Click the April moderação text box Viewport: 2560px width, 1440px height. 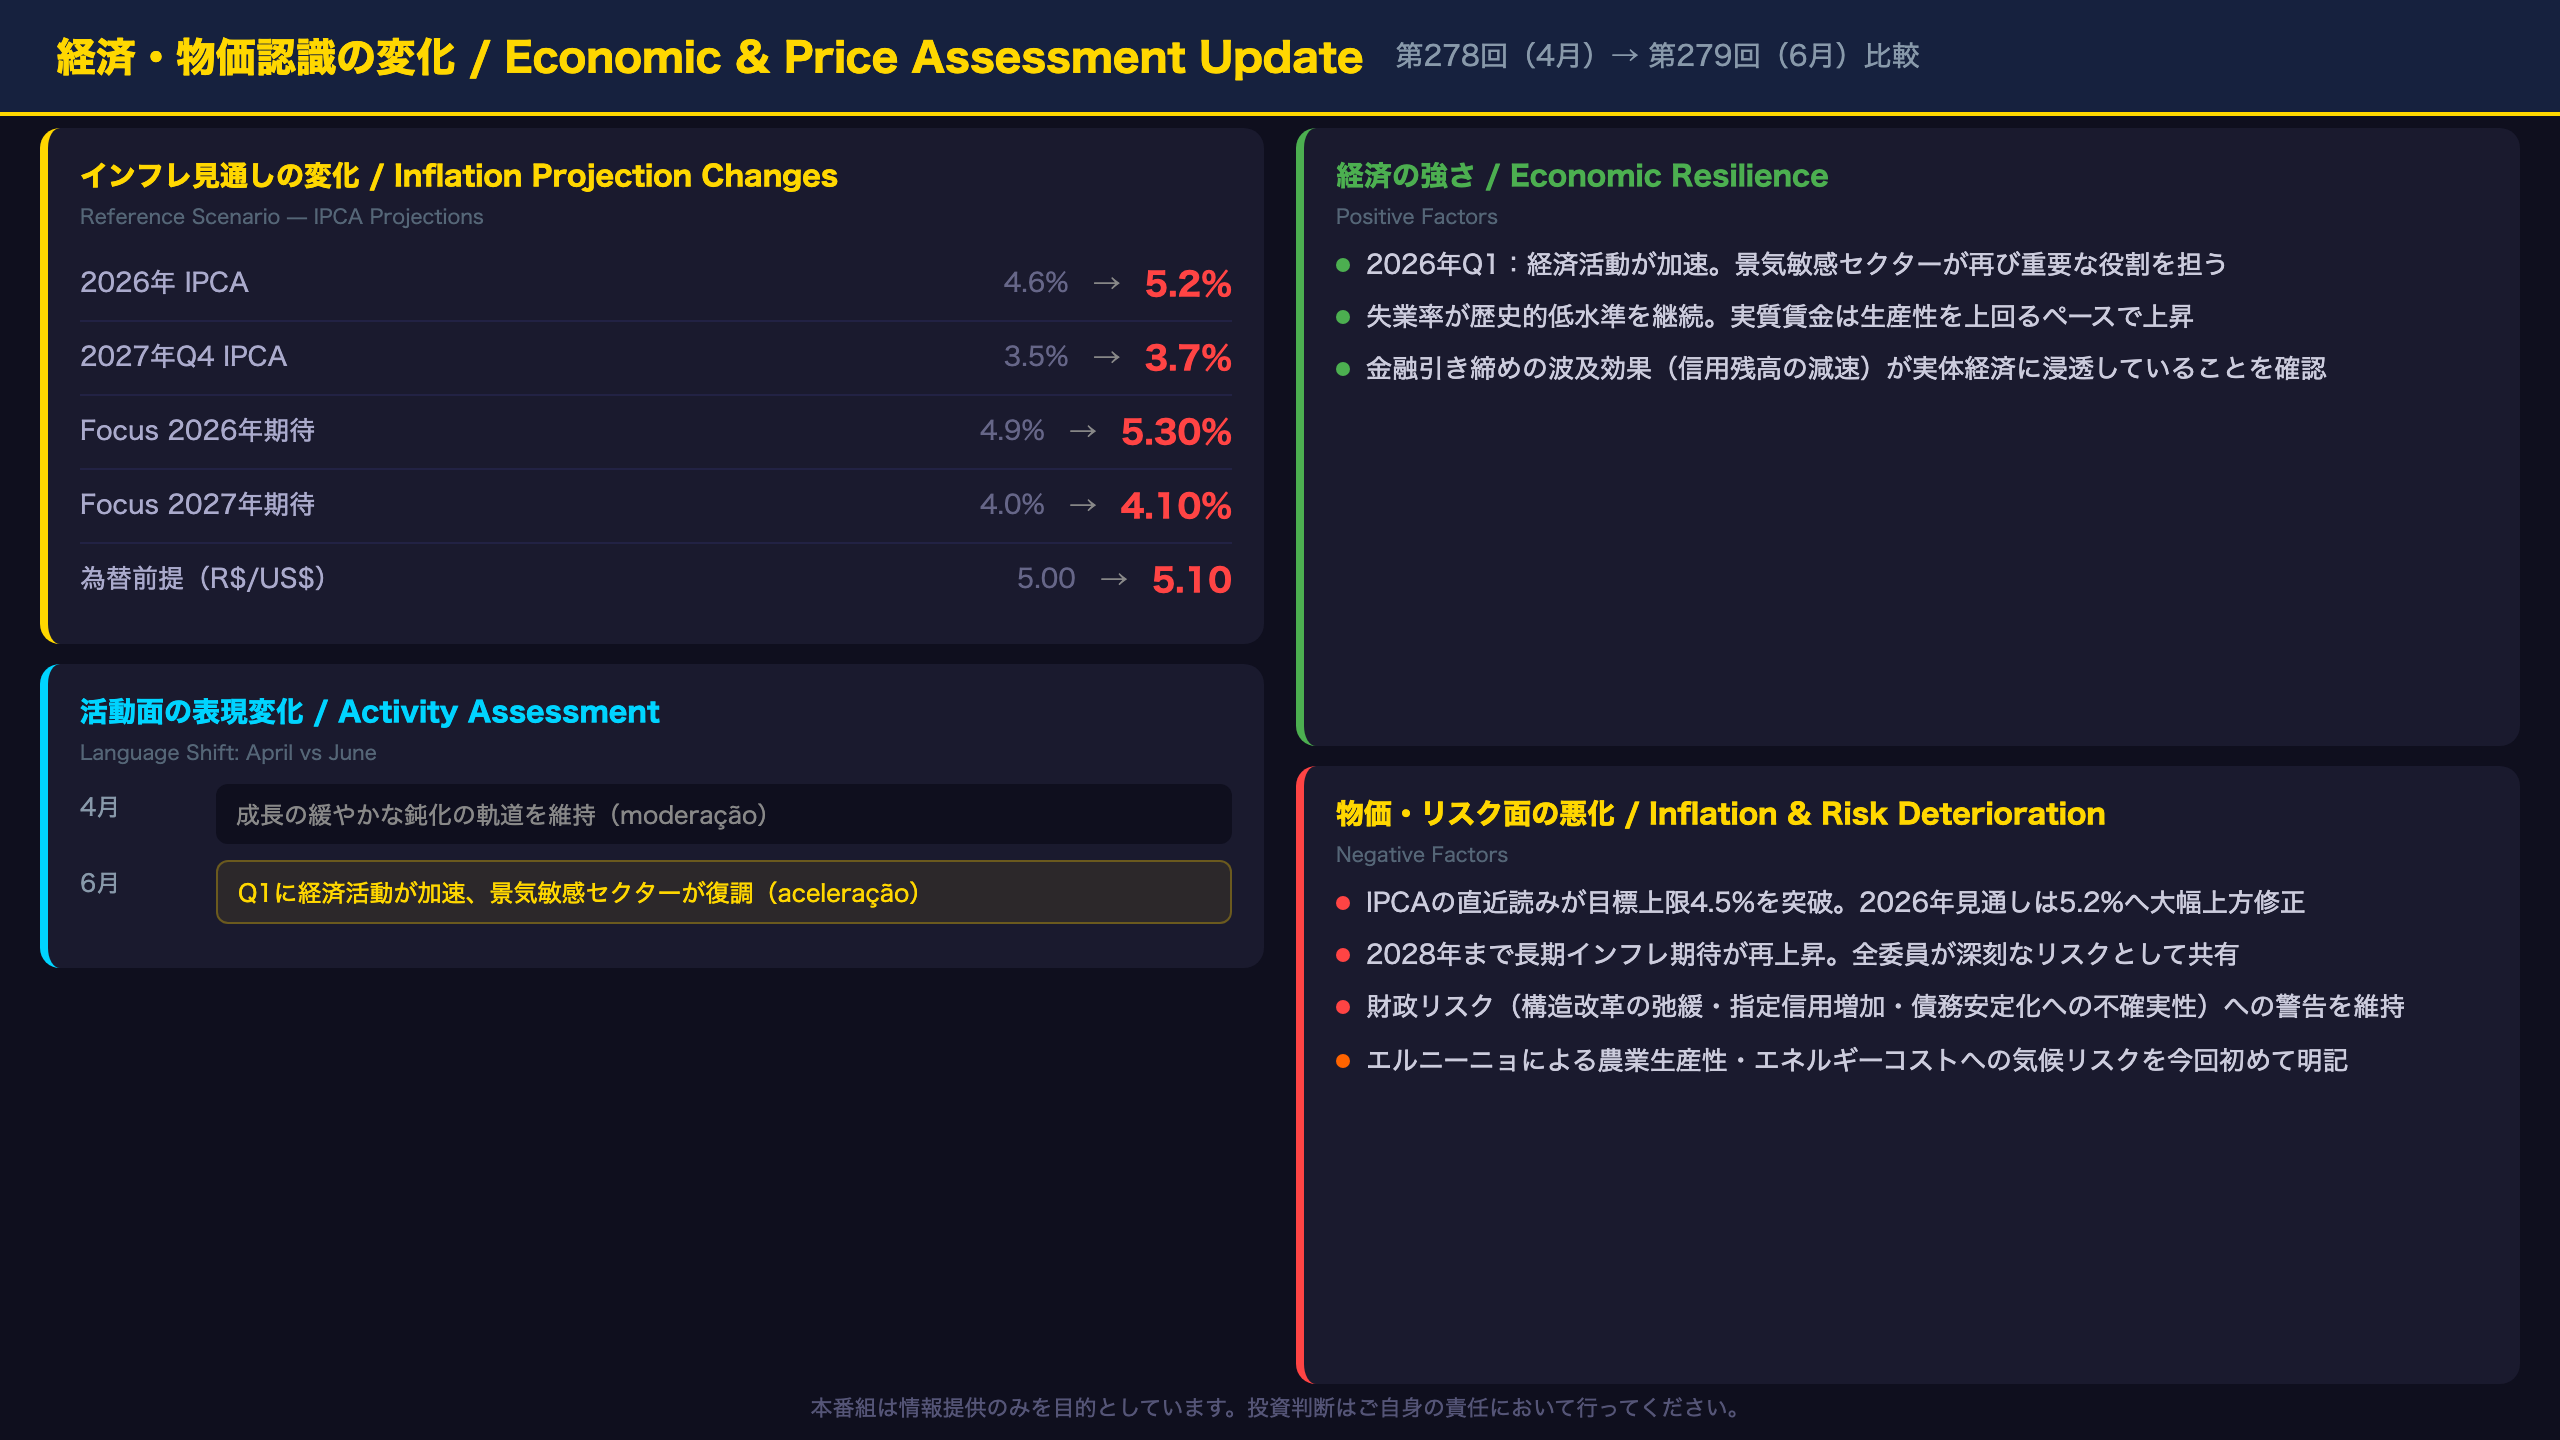tap(724, 814)
